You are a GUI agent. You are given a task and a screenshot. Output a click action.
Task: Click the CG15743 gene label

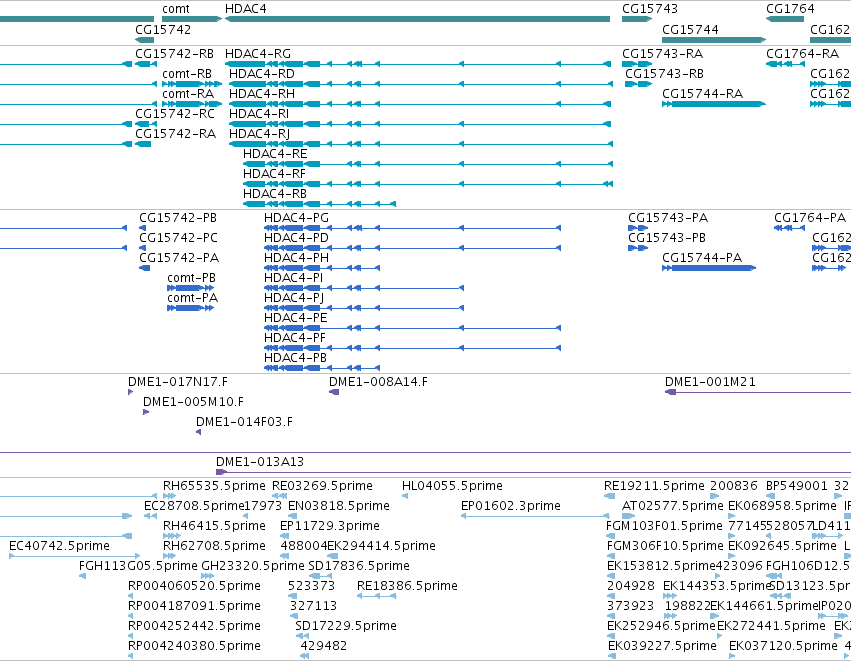(650, 9)
